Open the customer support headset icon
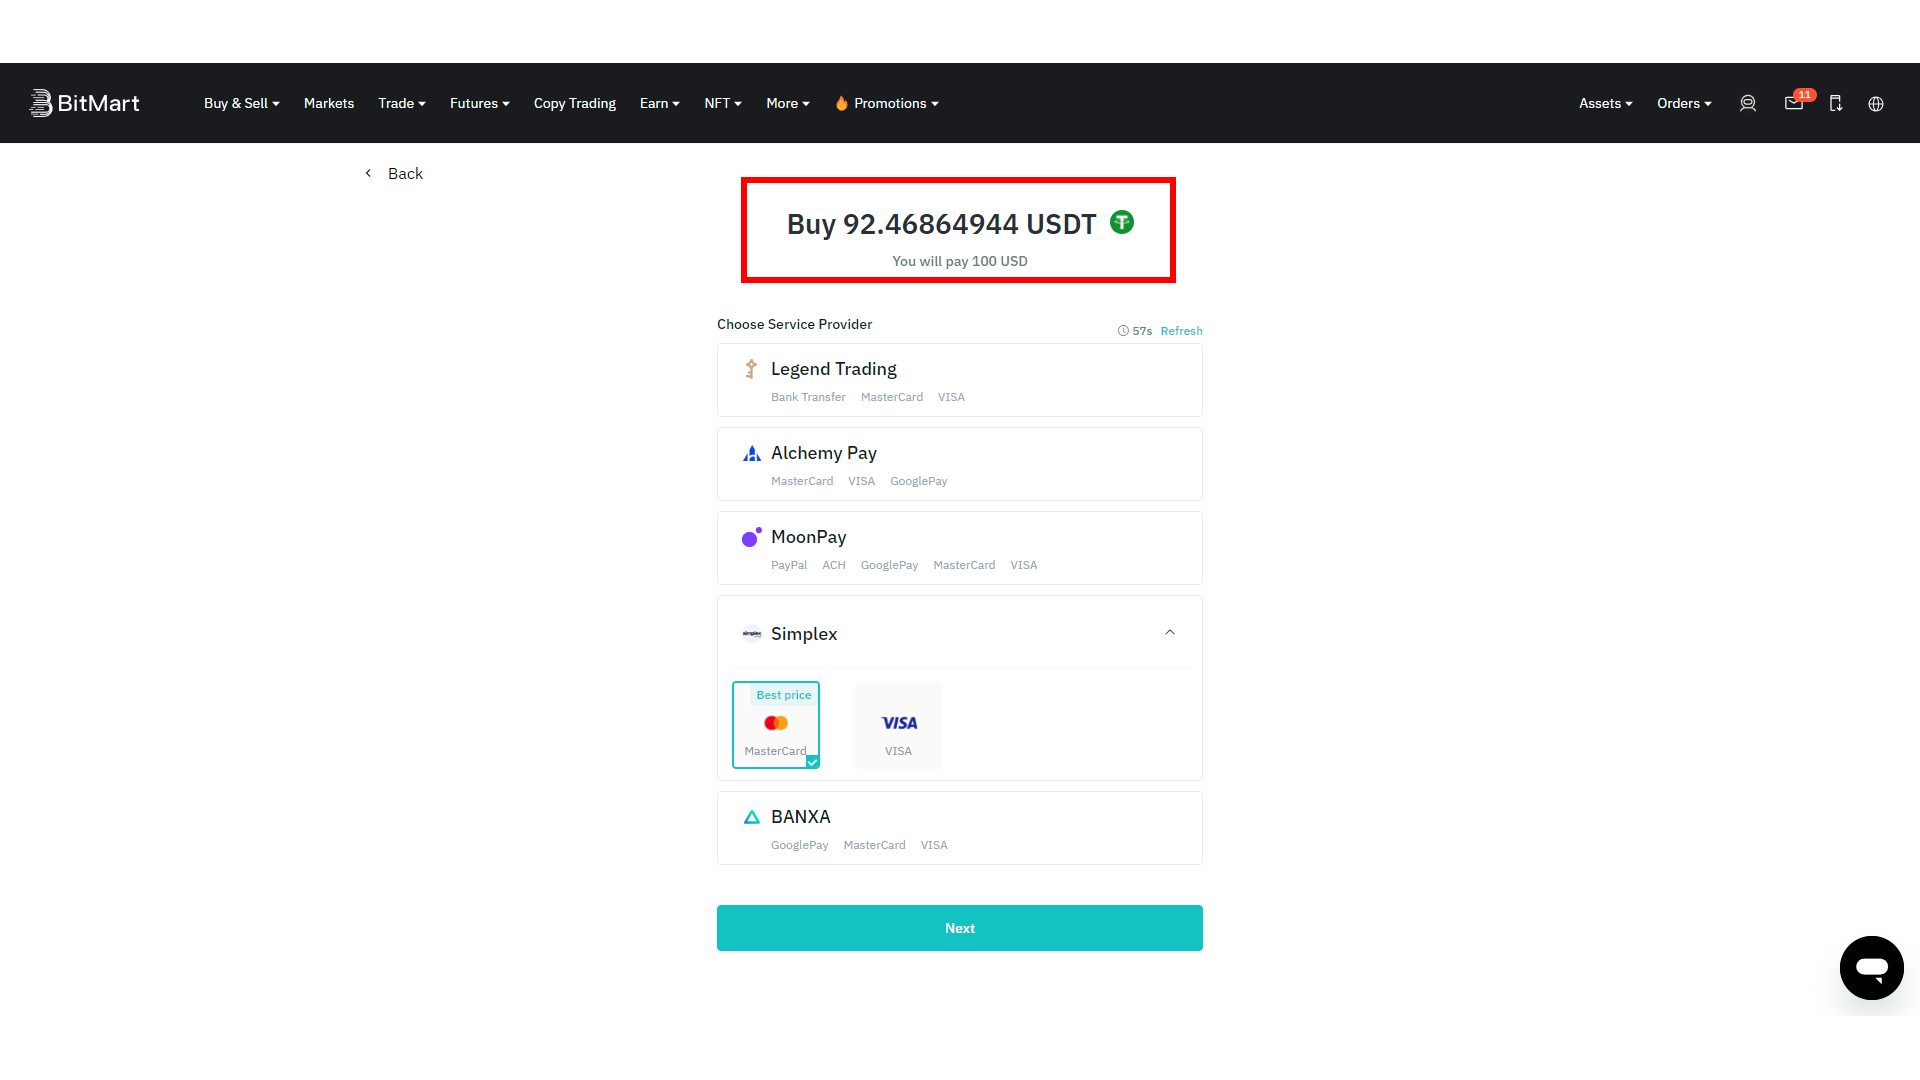Screen dimensions: 1920x1080 point(1747,103)
